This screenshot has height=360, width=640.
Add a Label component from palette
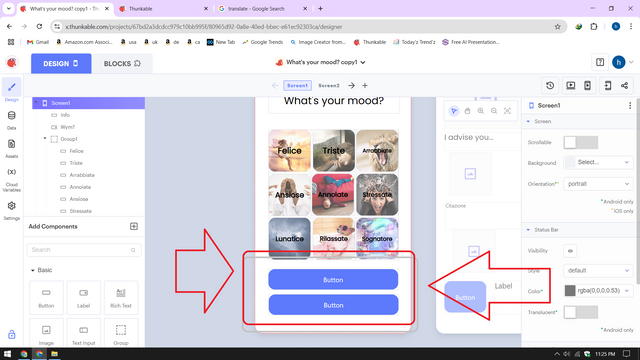pyautogui.click(x=84, y=297)
